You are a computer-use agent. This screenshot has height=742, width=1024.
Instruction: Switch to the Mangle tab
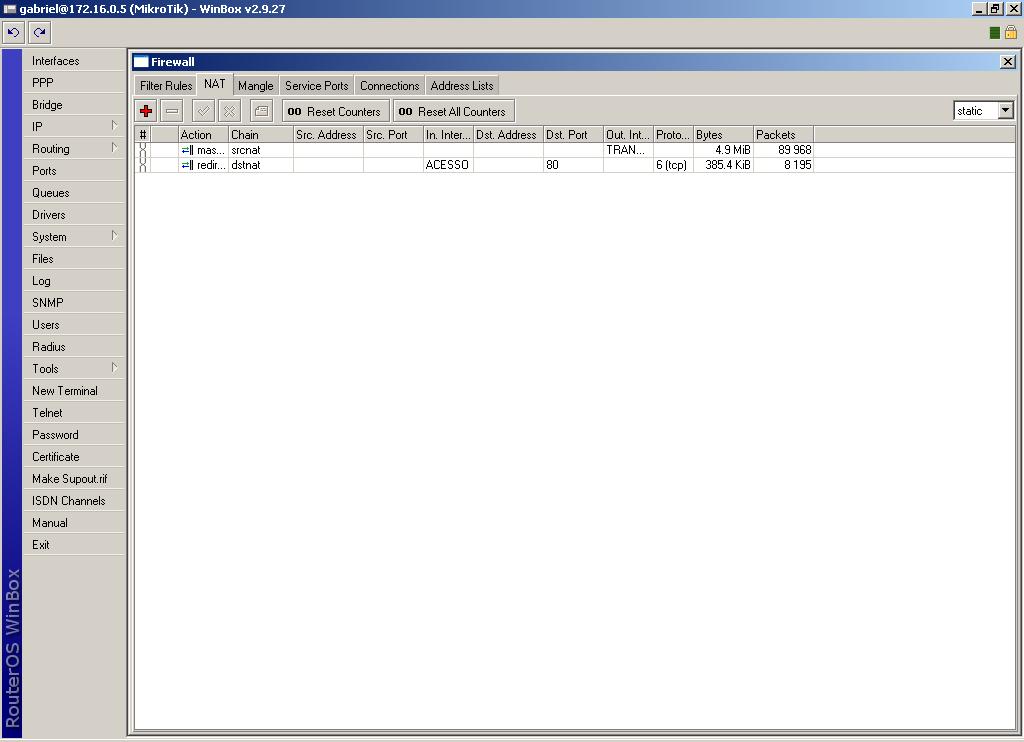(x=255, y=86)
